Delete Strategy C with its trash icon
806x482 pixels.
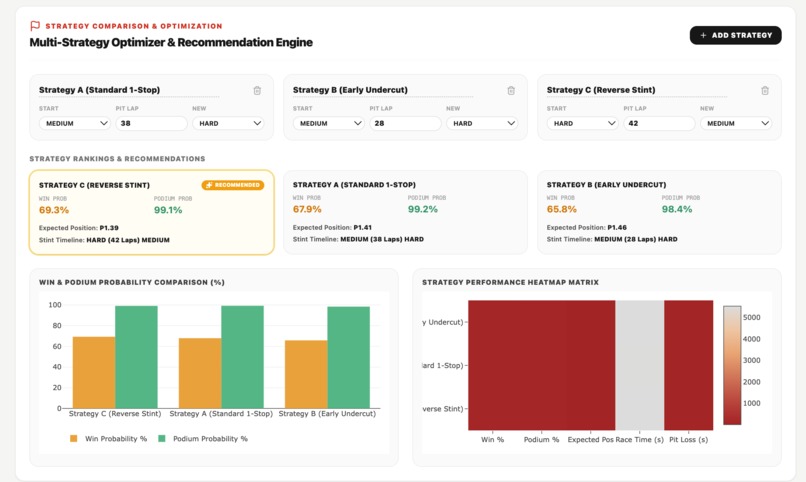tap(765, 90)
